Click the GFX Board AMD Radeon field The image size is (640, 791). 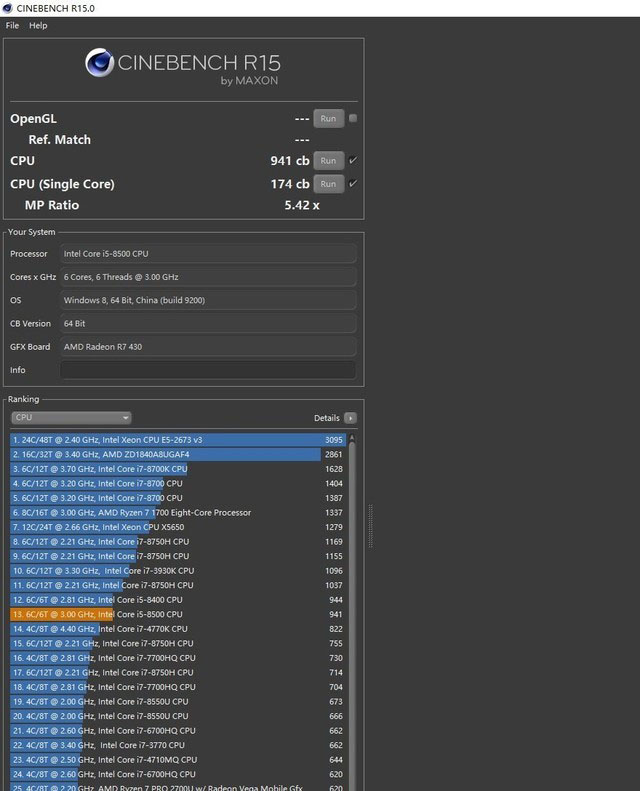[208, 347]
